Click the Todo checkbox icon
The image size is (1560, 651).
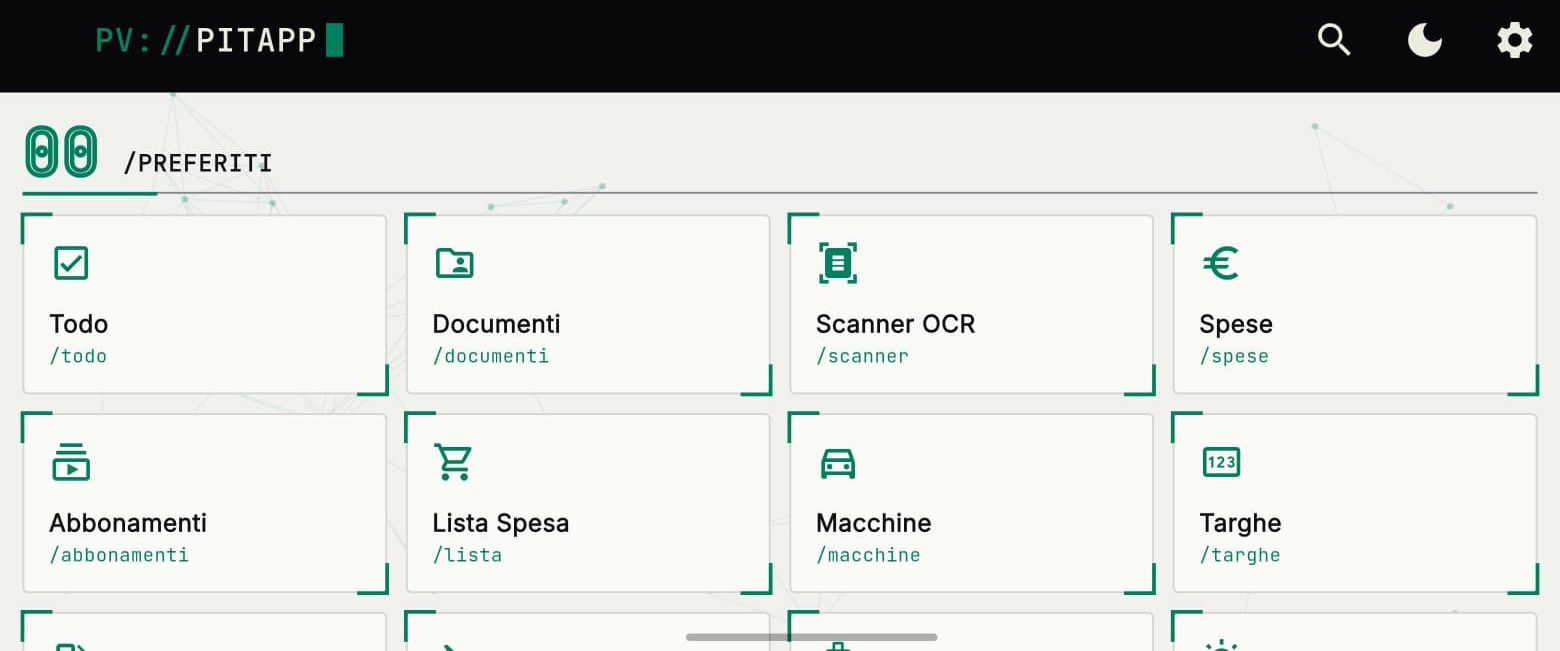(71, 263)
